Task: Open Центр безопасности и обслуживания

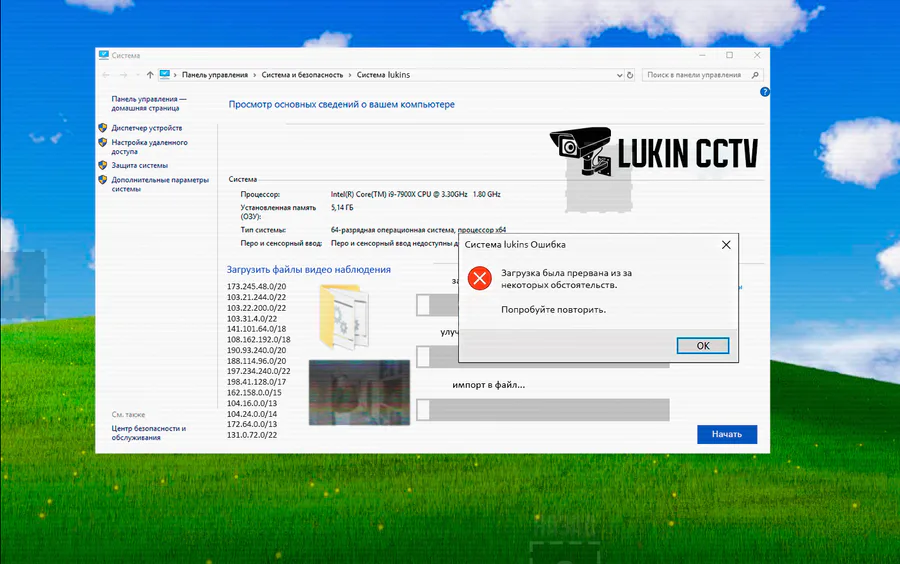Action: click(149, 433)
